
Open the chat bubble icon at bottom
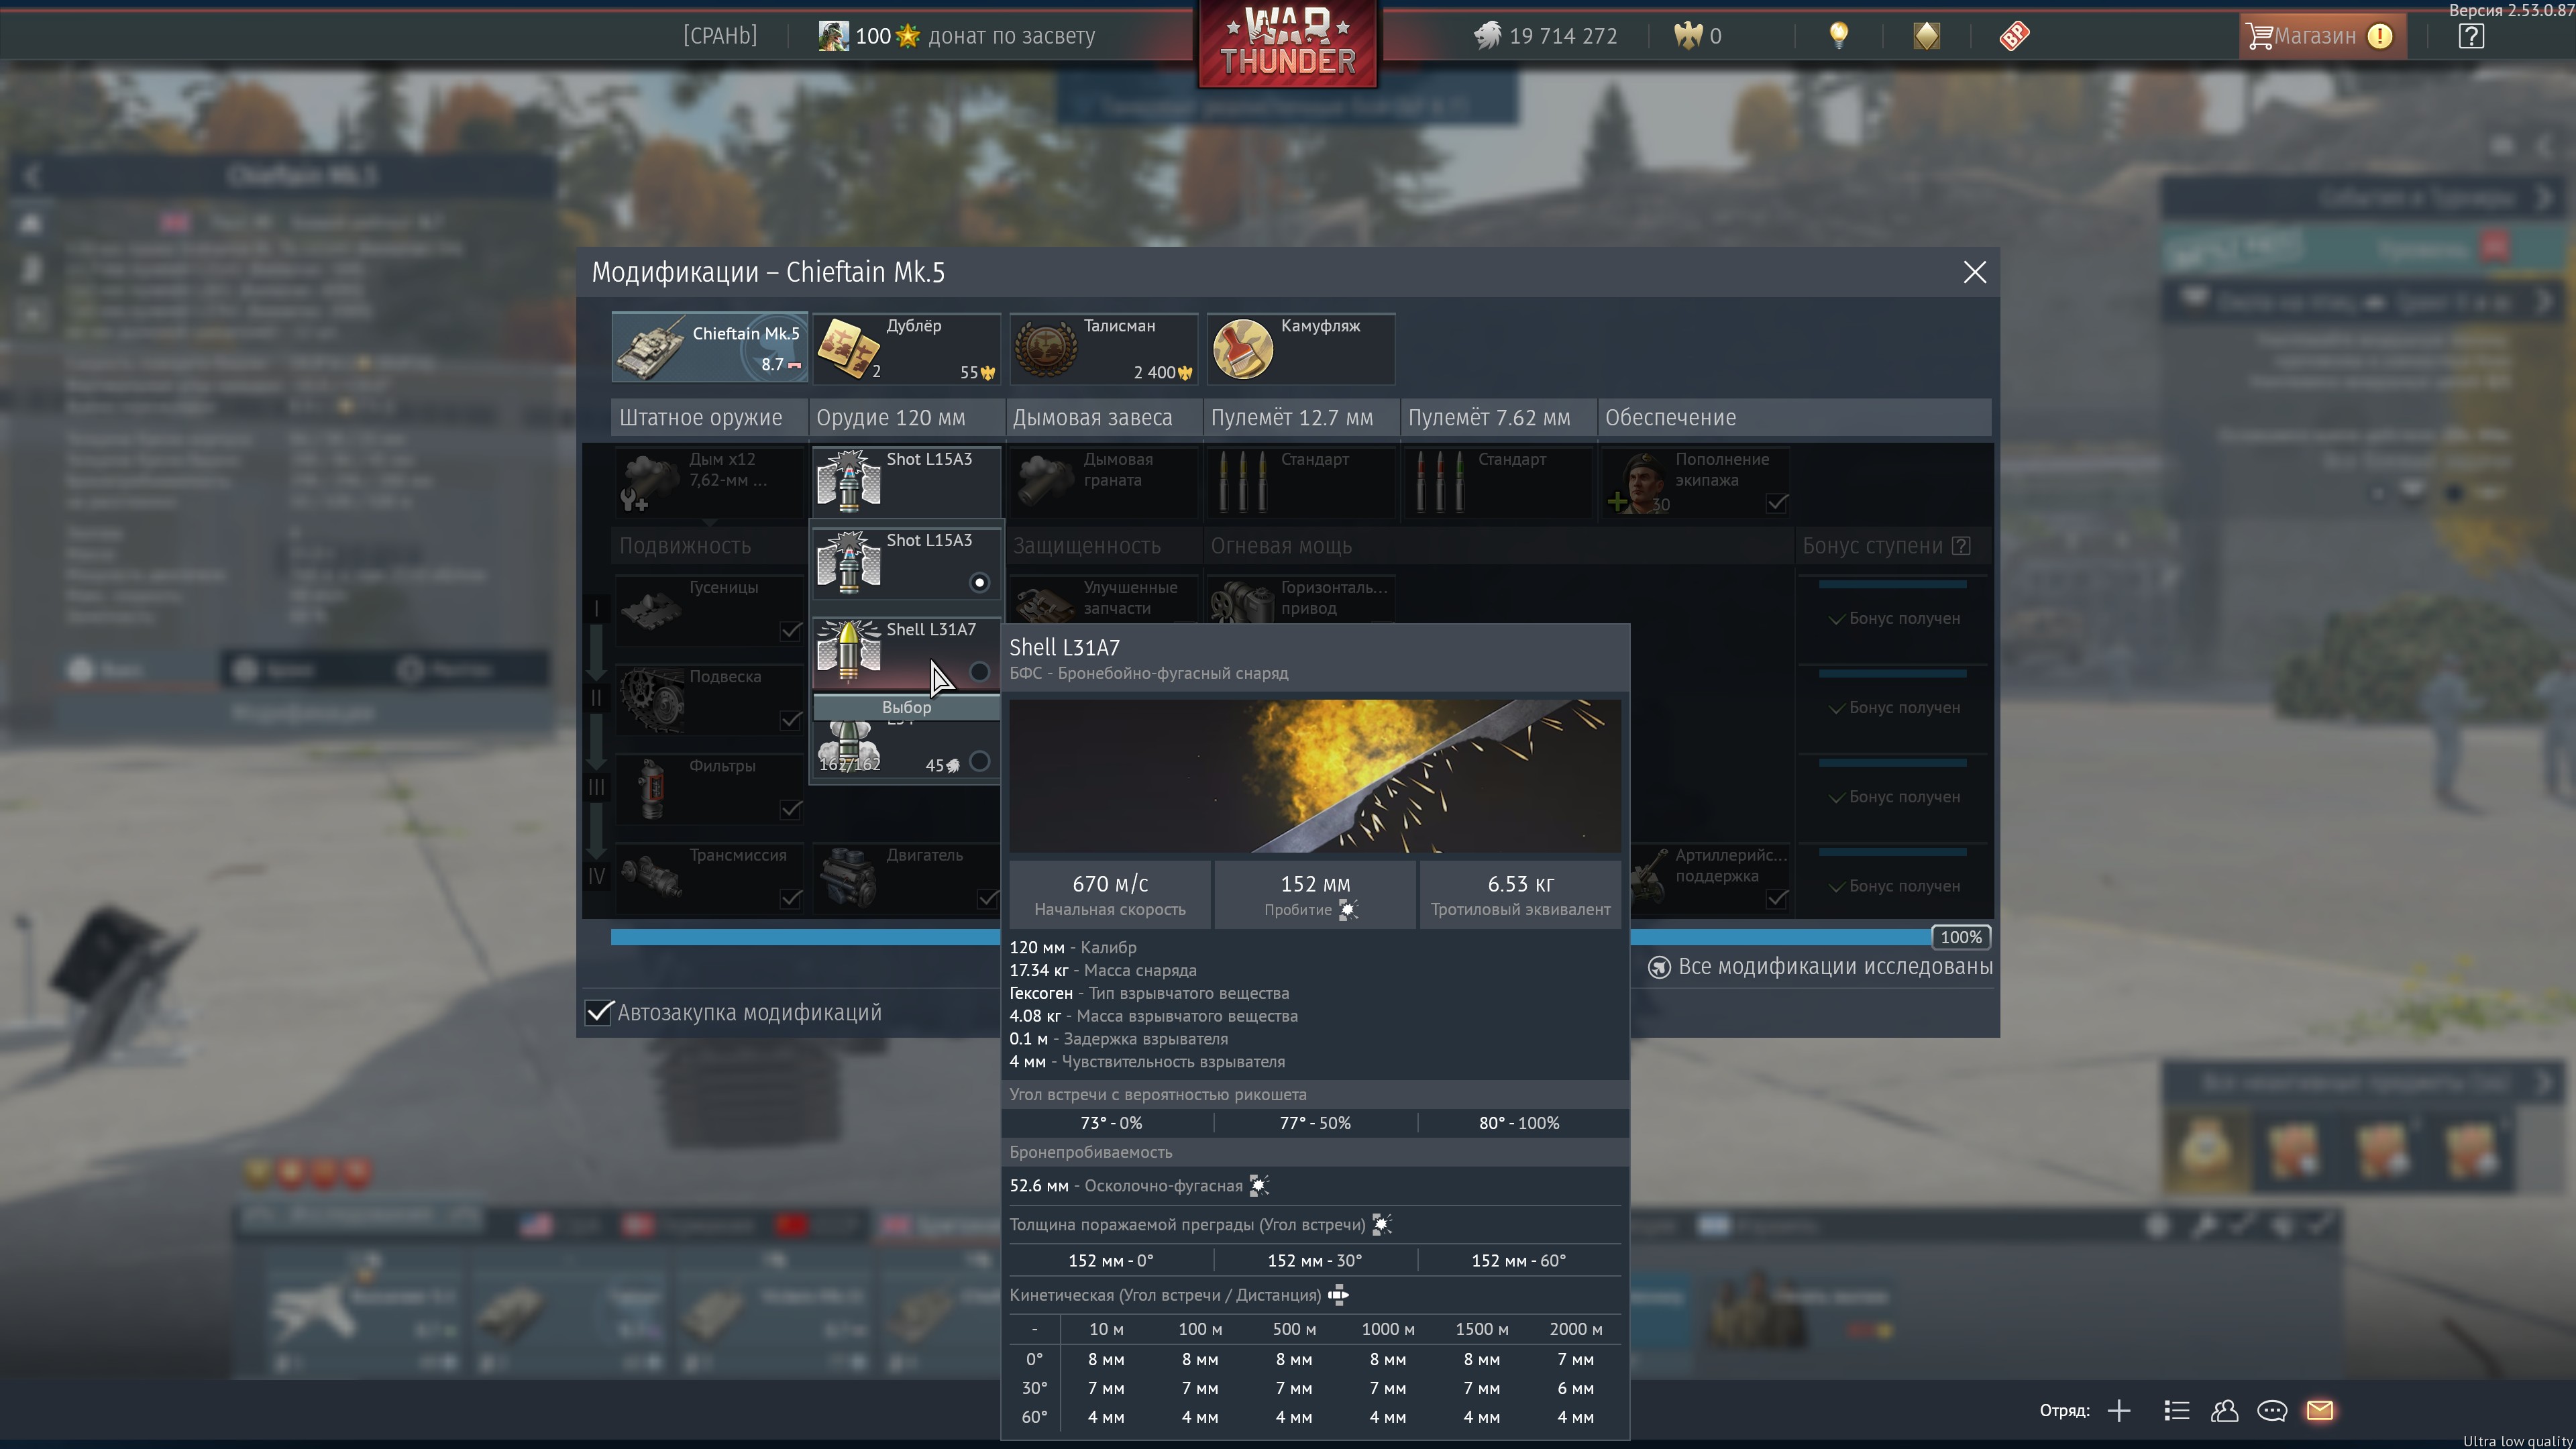coord(2271,1410)
